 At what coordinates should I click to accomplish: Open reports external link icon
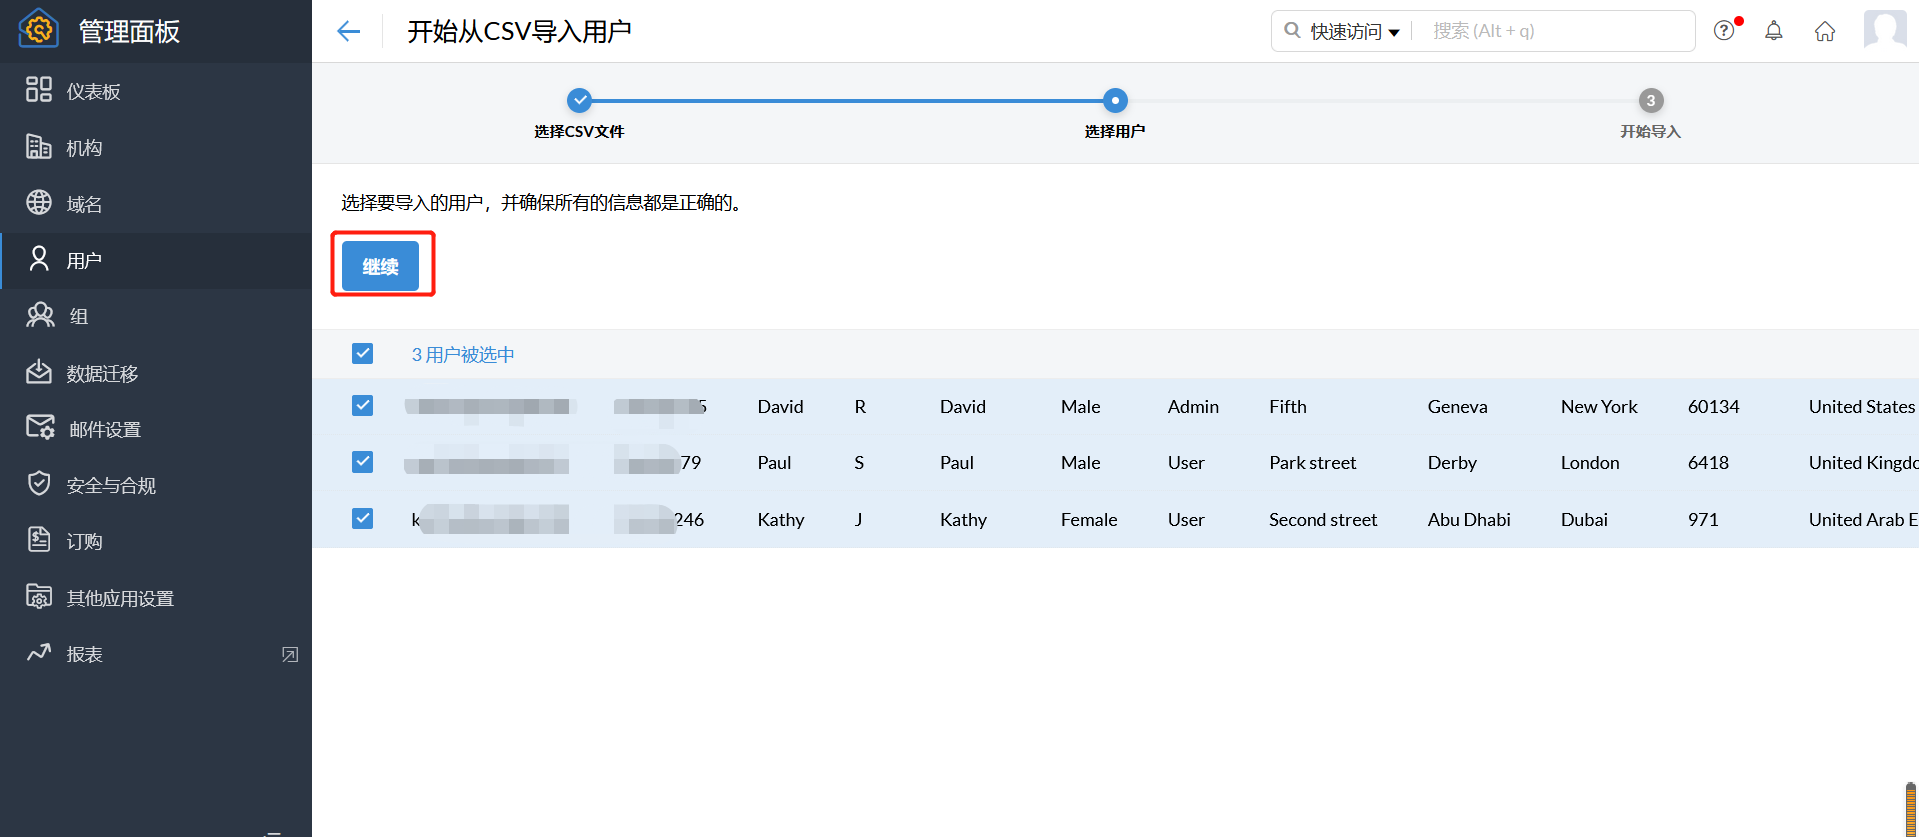click(x=290, y=655)
